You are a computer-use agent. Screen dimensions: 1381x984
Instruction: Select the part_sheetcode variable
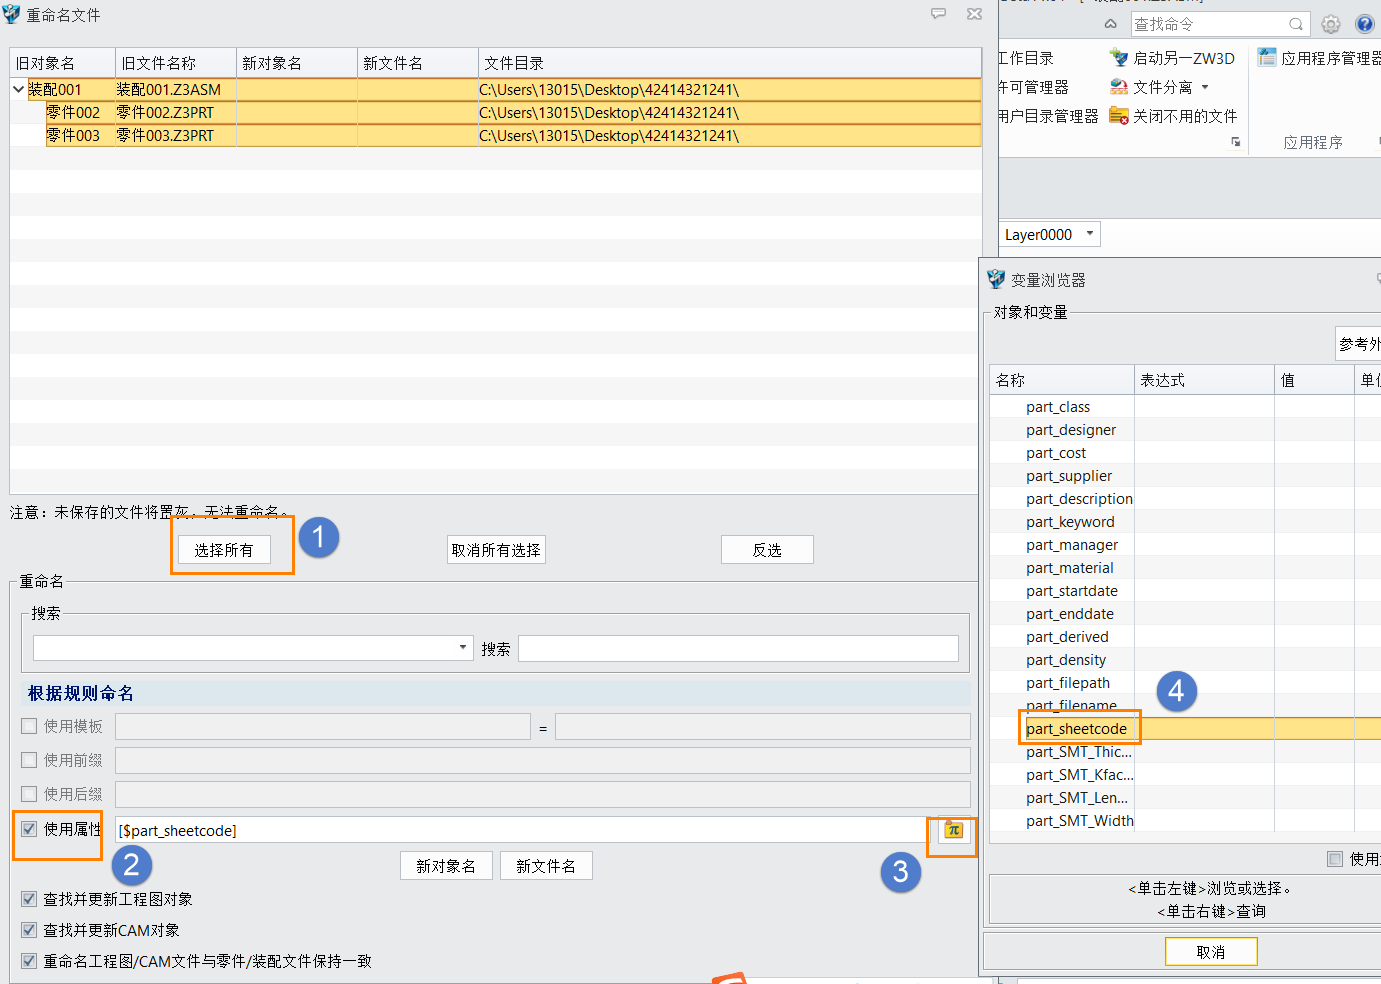1076,729
